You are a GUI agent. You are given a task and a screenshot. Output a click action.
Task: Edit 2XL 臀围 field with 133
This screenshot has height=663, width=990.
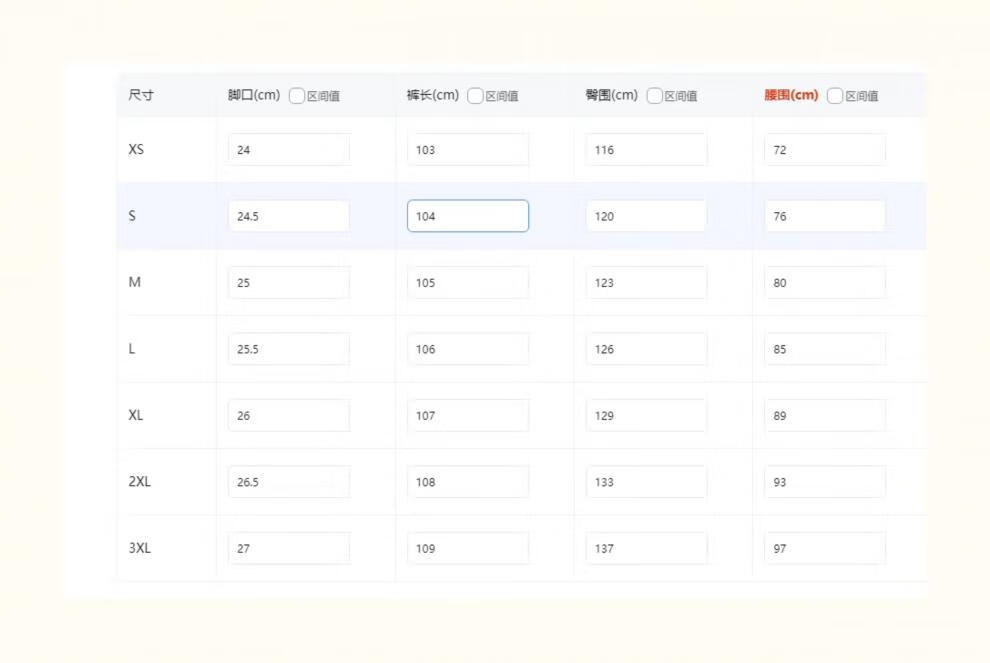647,482
